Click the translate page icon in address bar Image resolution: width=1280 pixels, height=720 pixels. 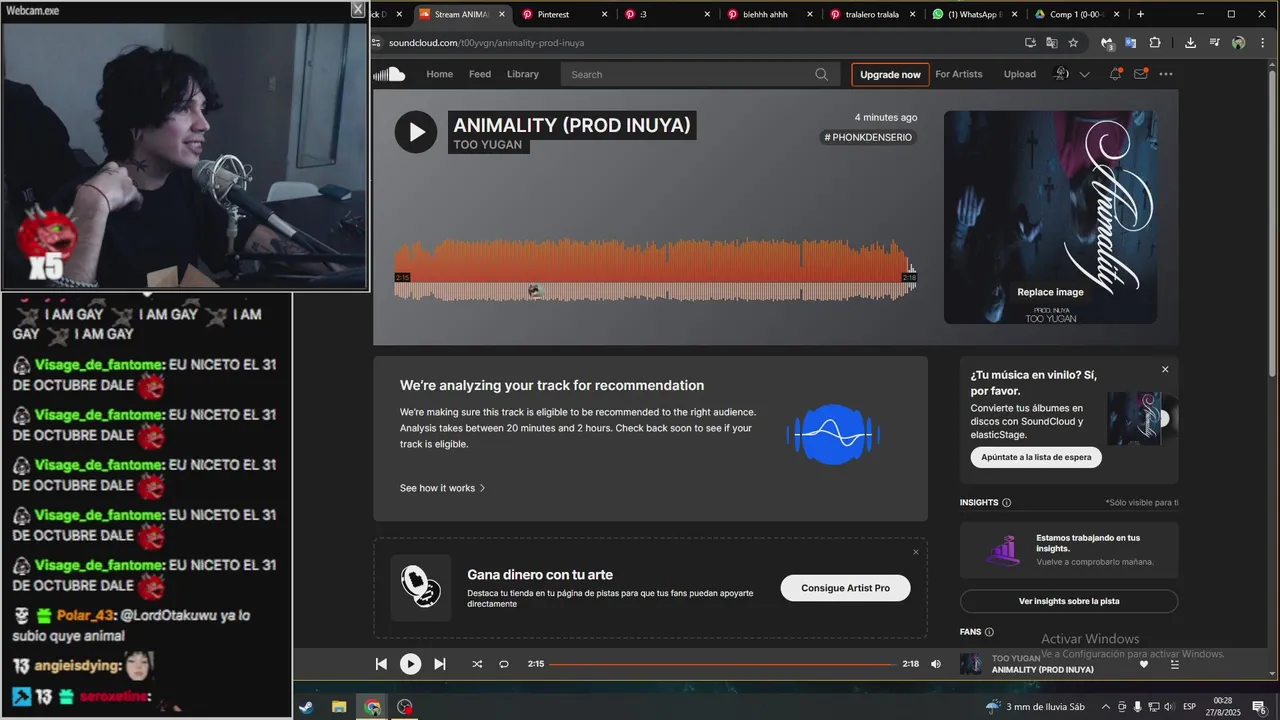click(x=1052, y=43)
